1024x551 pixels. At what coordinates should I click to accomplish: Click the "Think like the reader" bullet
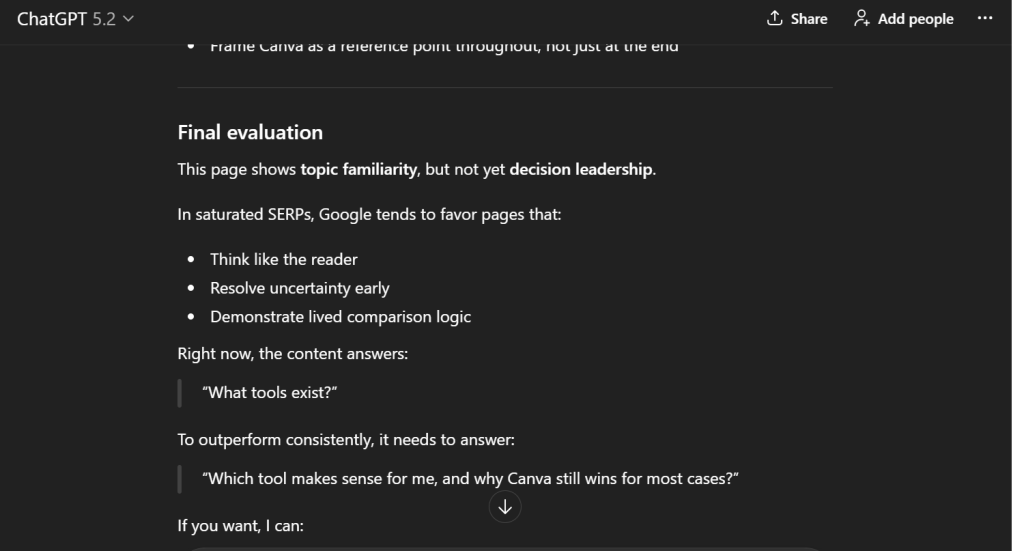point(283,259)
